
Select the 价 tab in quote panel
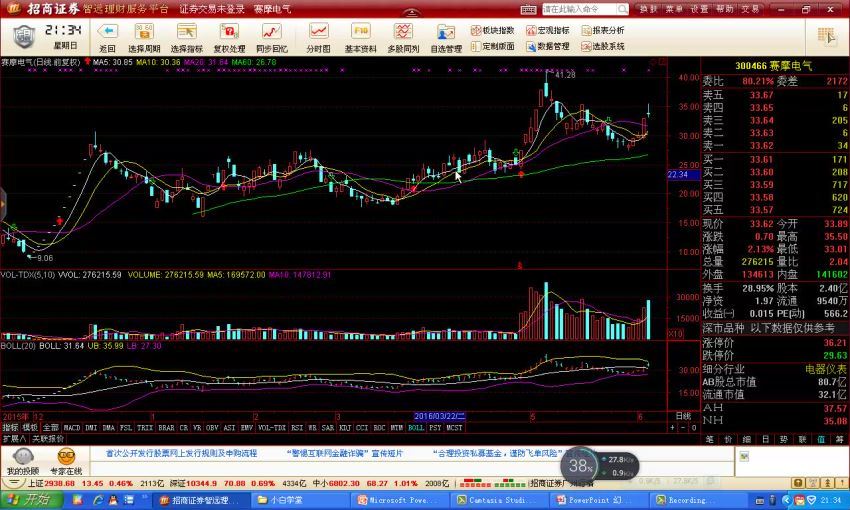[729, 440]
